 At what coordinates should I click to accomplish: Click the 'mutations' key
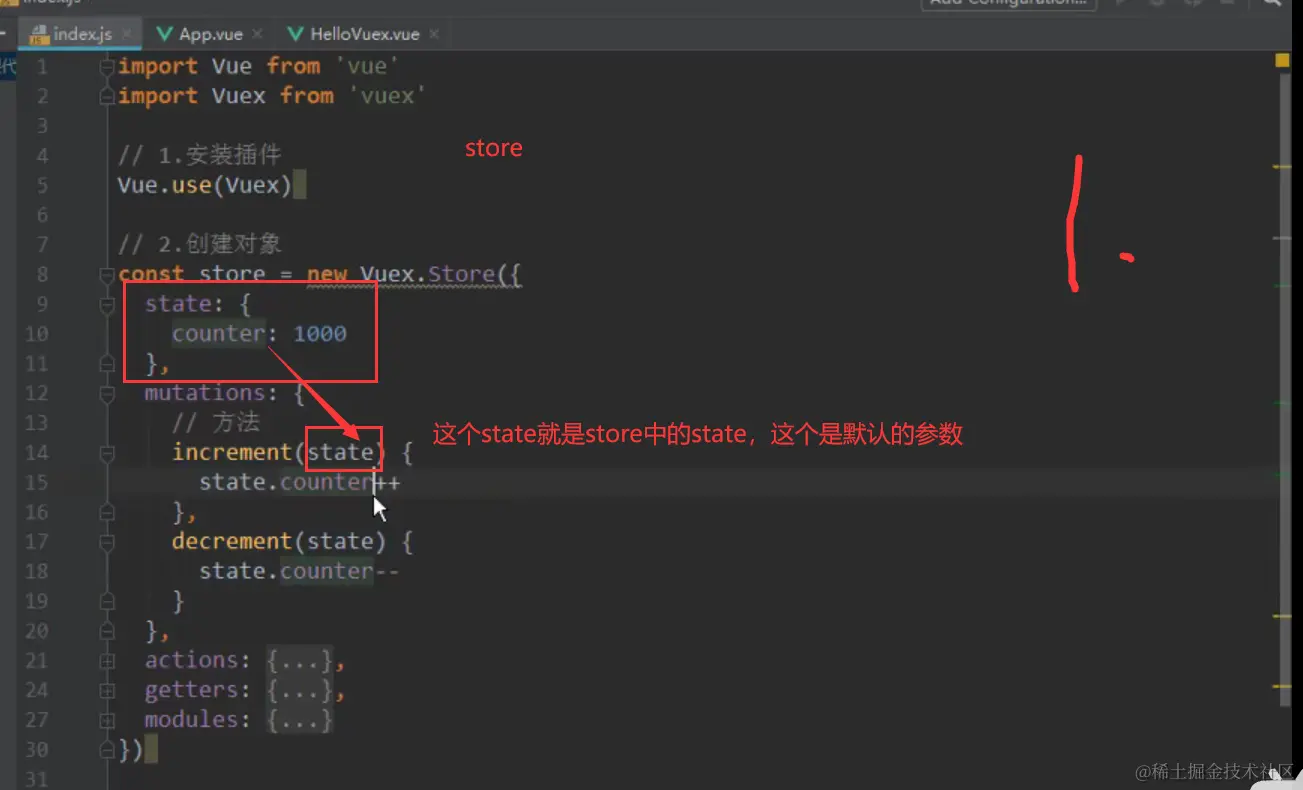(205, 393)
